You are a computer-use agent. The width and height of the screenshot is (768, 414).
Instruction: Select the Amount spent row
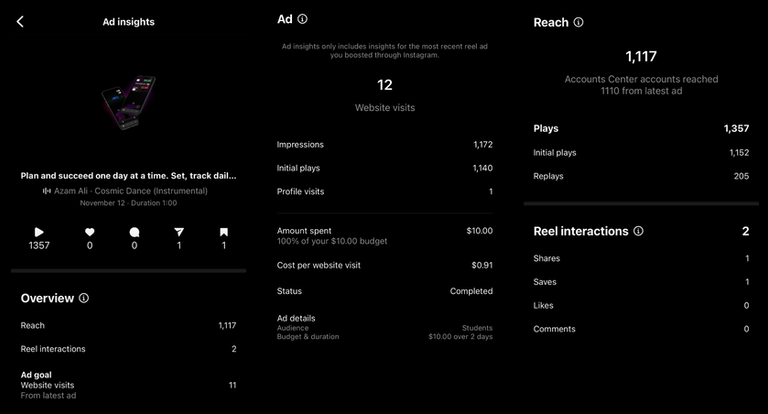[384, 235]
